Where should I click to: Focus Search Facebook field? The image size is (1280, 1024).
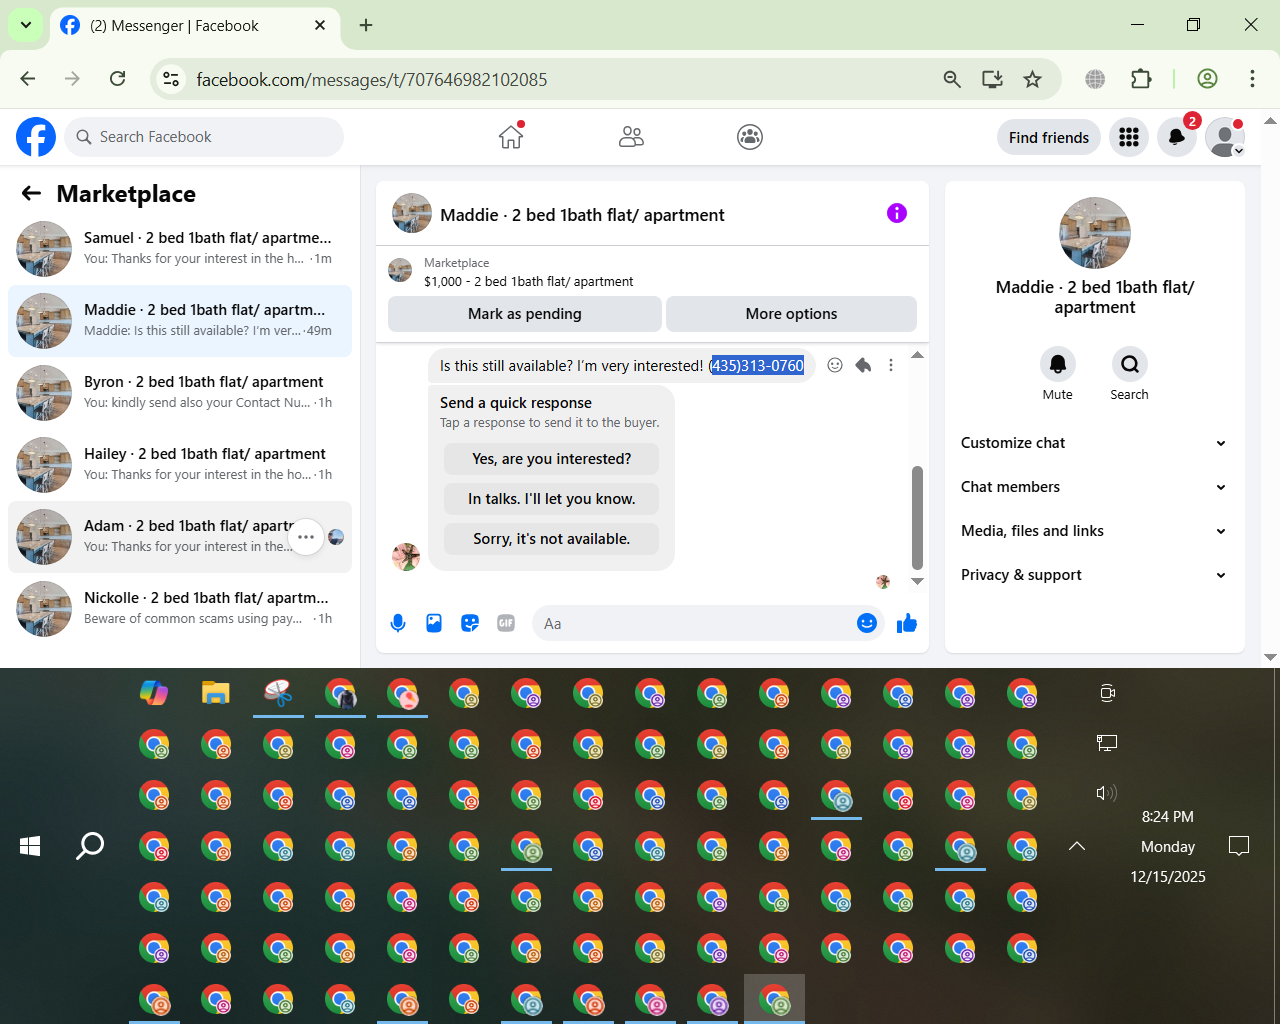click(204, 137)
